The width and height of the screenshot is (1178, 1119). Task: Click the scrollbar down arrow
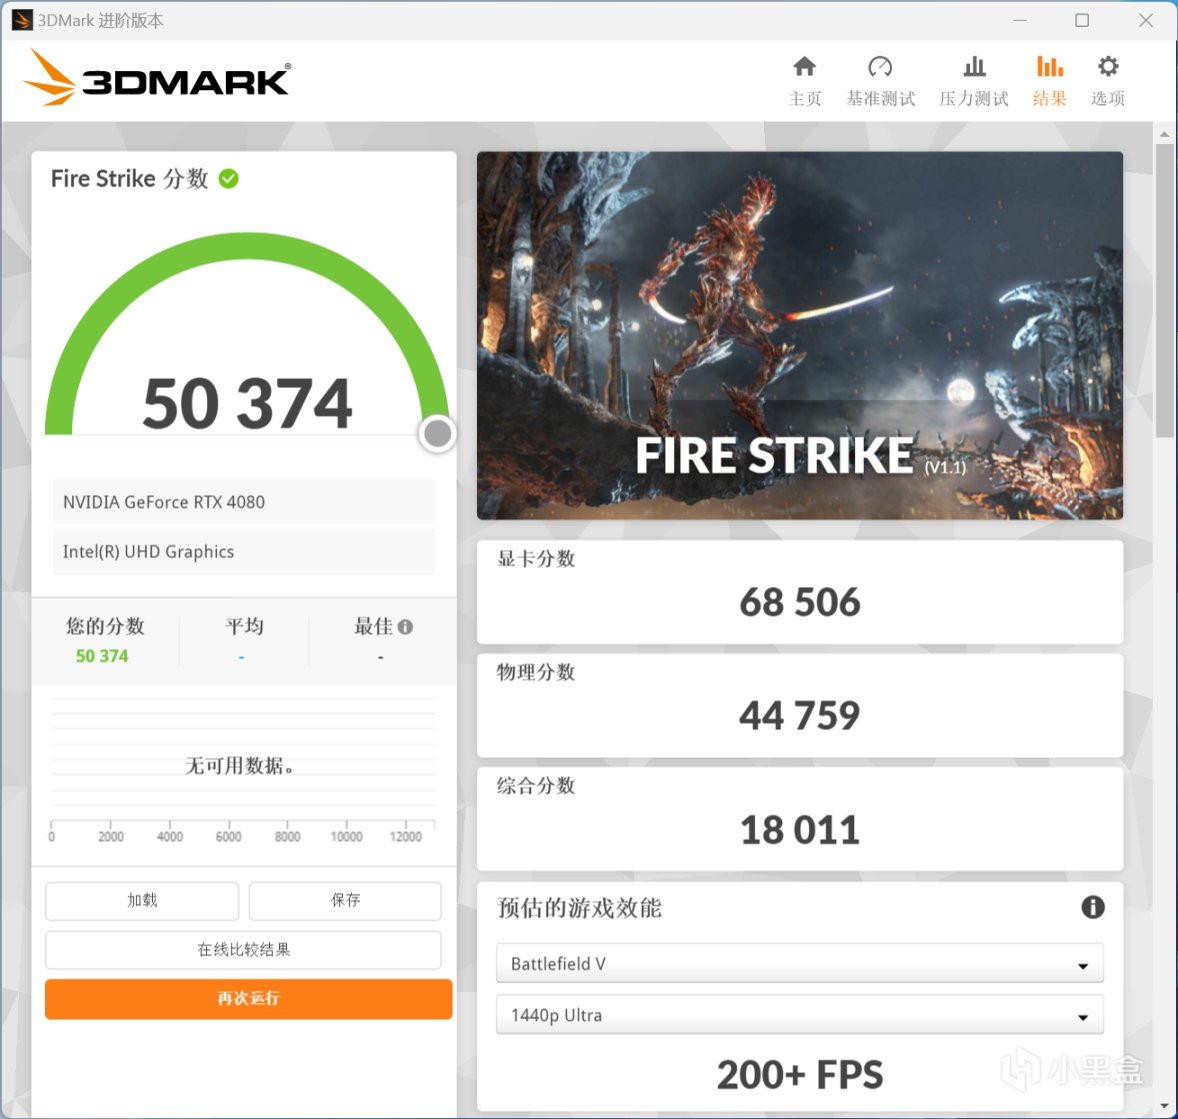click(x=1164, y=1106)
